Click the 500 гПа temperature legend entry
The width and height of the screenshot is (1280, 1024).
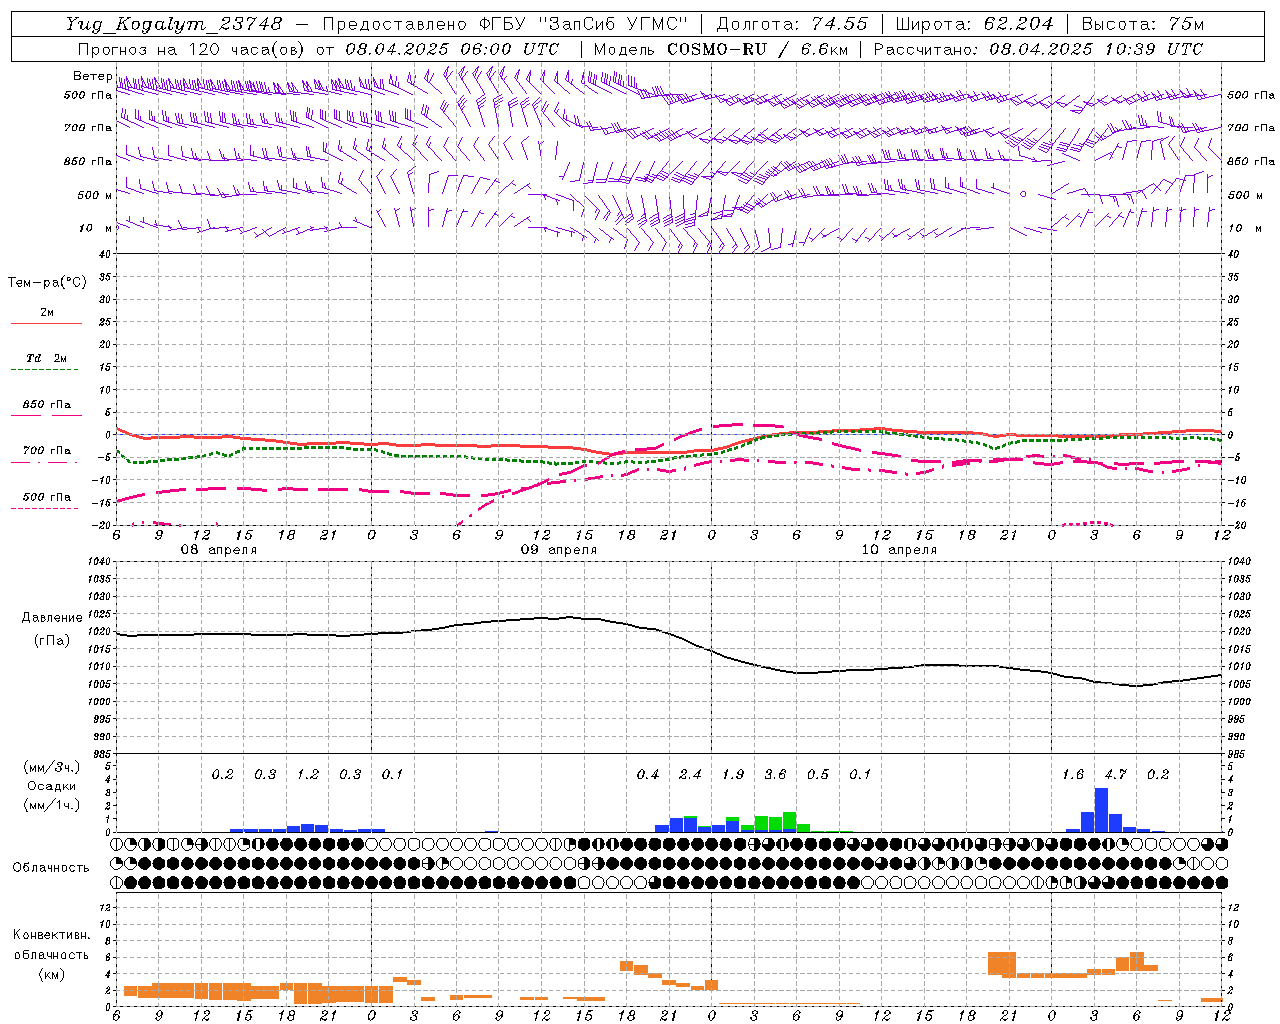click(46, 497)
